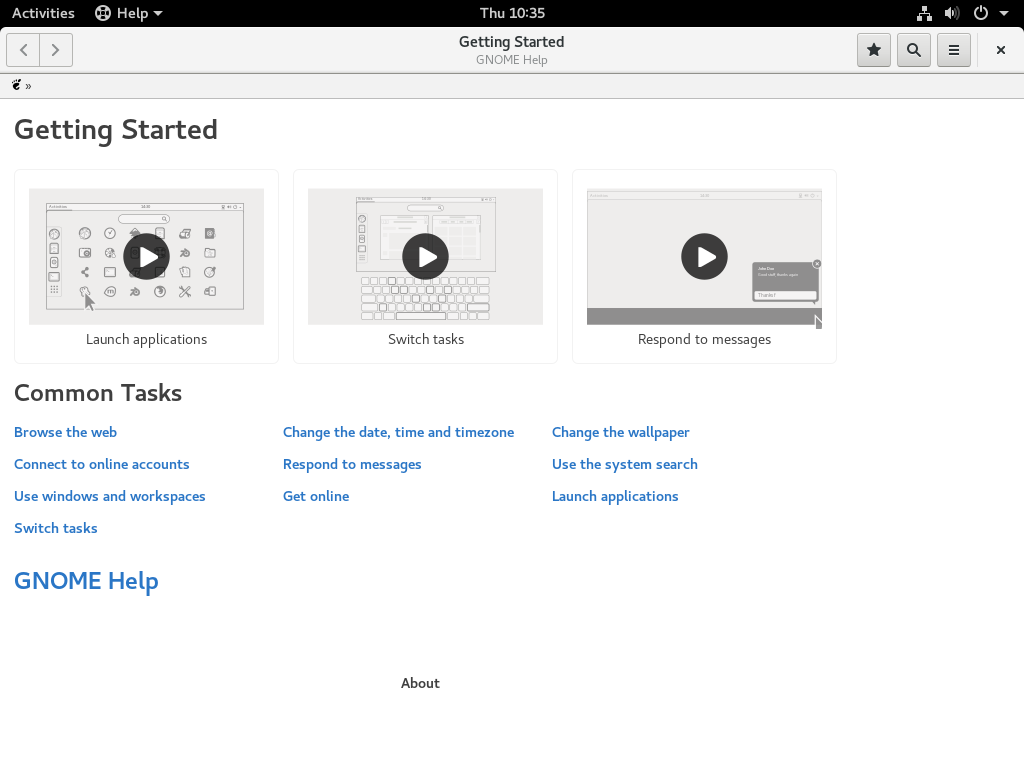The height and width of the screenshot is (768, 1024).
Task: Play the Launch applications video
Action: (x=146, y=257)
